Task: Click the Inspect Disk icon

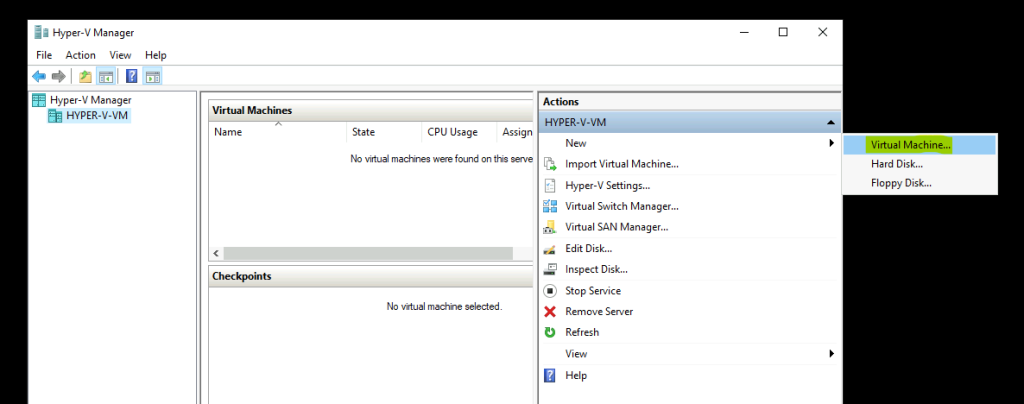Action: point(550,269)
